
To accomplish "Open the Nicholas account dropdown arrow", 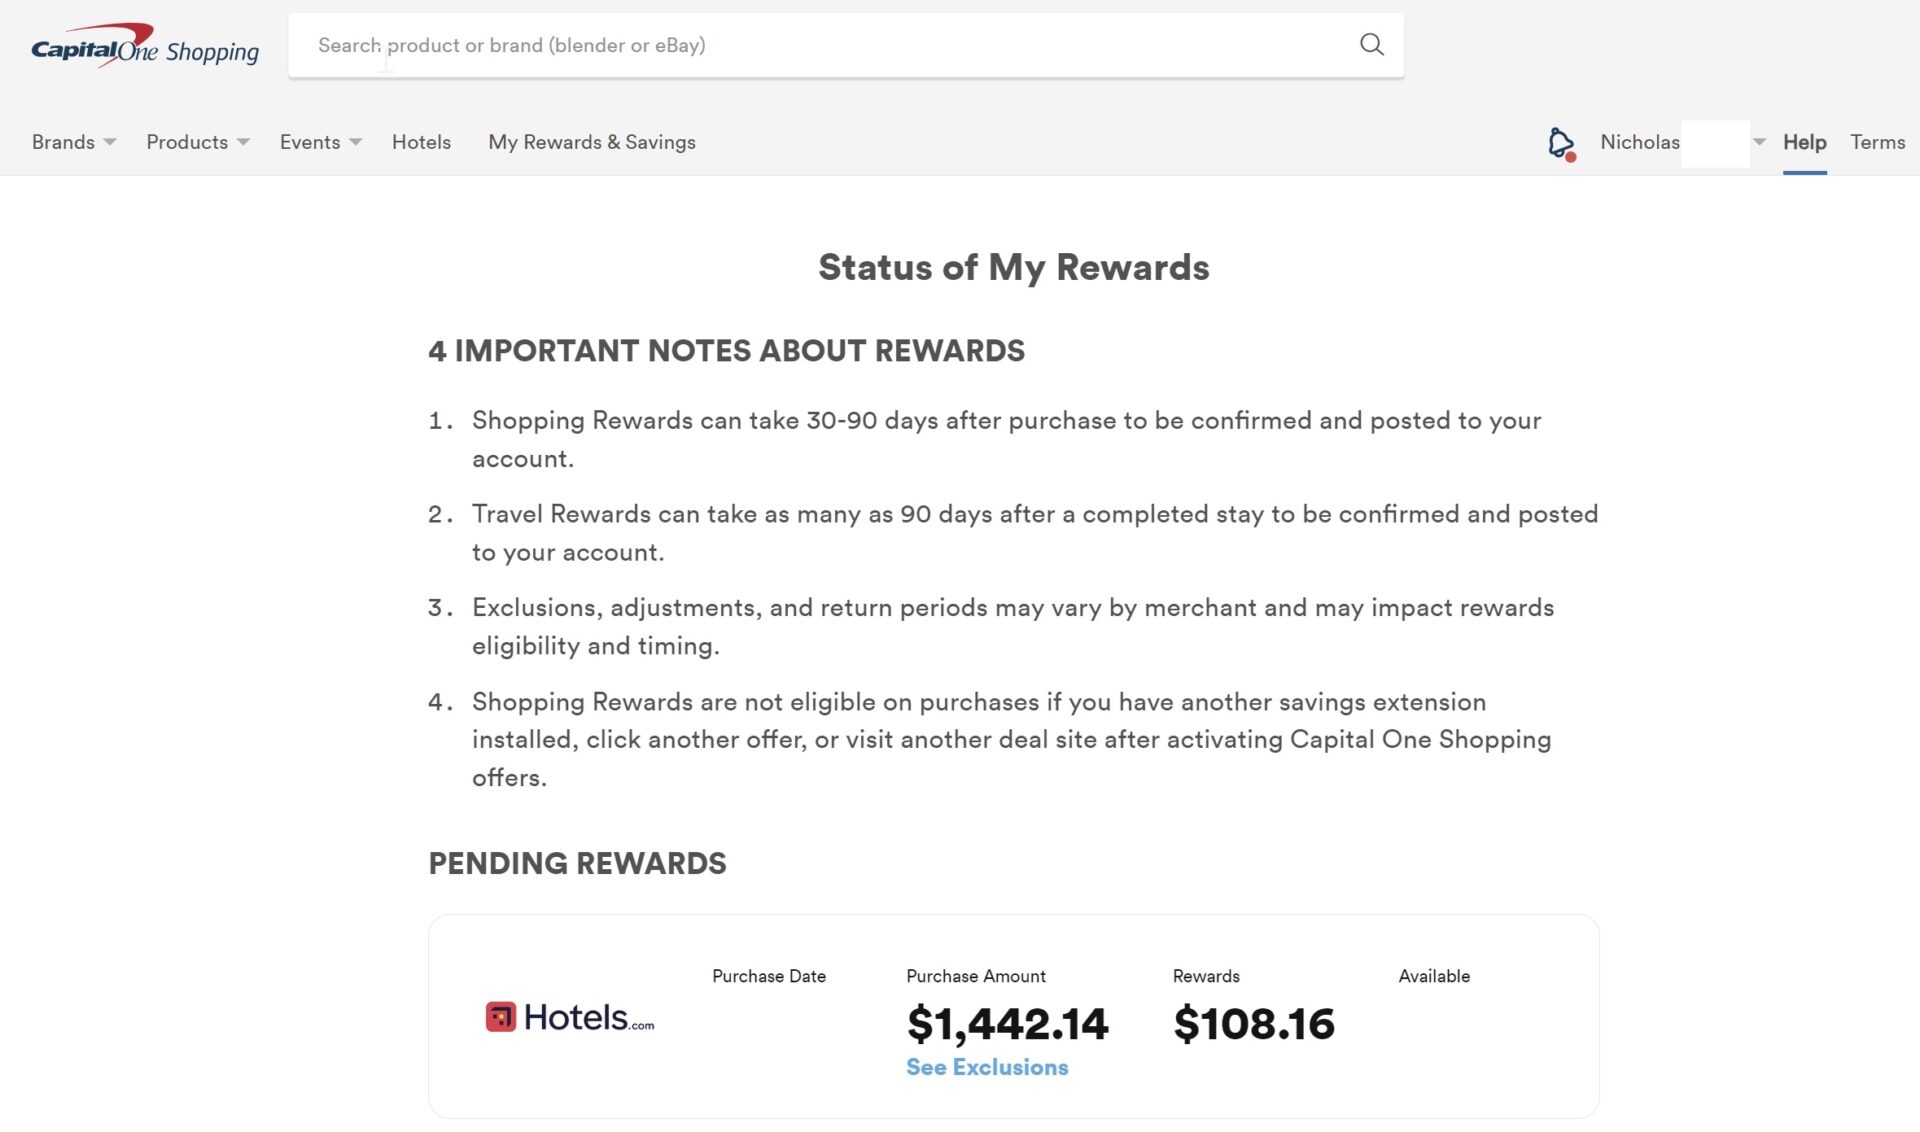I will pyautogui.click(x=1757, y=143).
